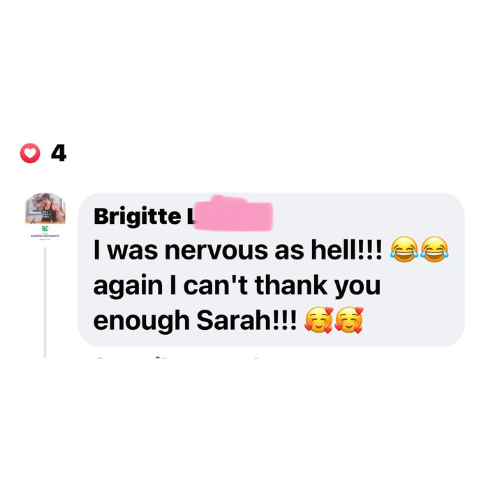Click the commenter name Brigitte
This screenshot has width=500, height=500.
(138, 216)
